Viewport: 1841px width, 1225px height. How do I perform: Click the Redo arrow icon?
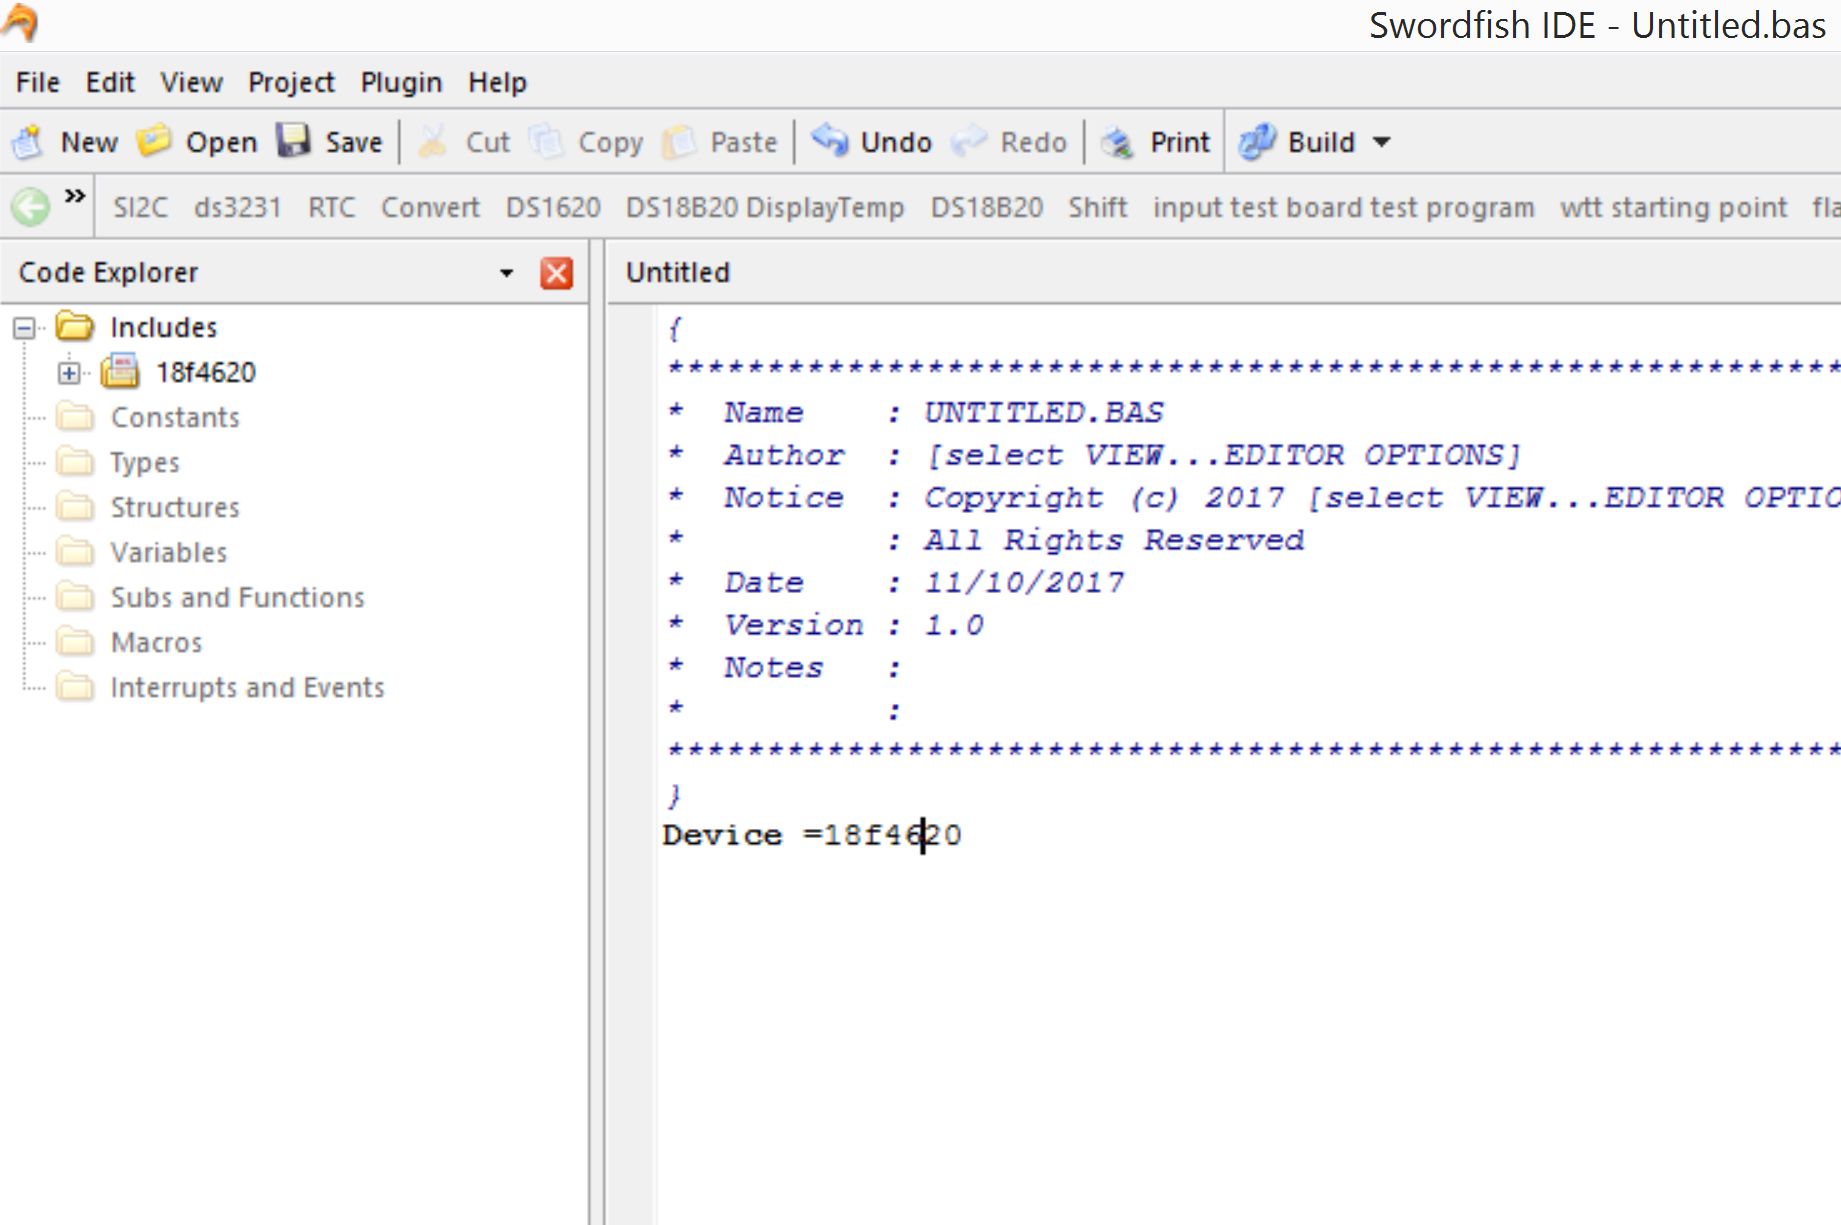[x=969, y=141]
